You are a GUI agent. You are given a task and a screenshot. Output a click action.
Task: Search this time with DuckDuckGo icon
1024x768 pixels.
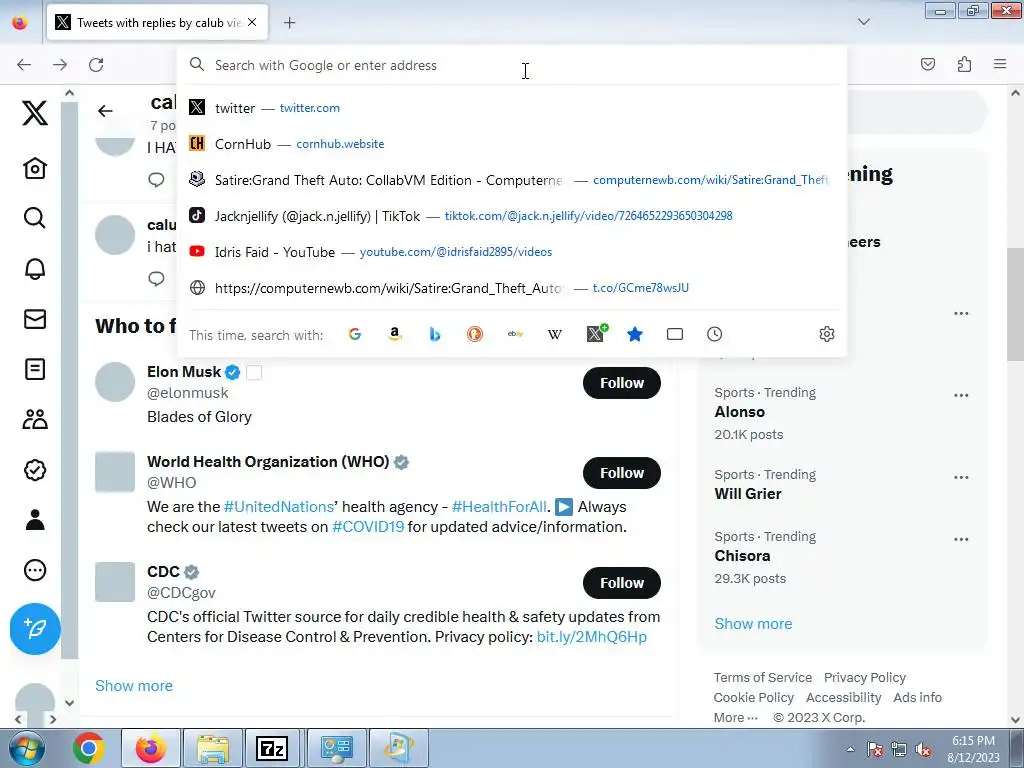475,334
